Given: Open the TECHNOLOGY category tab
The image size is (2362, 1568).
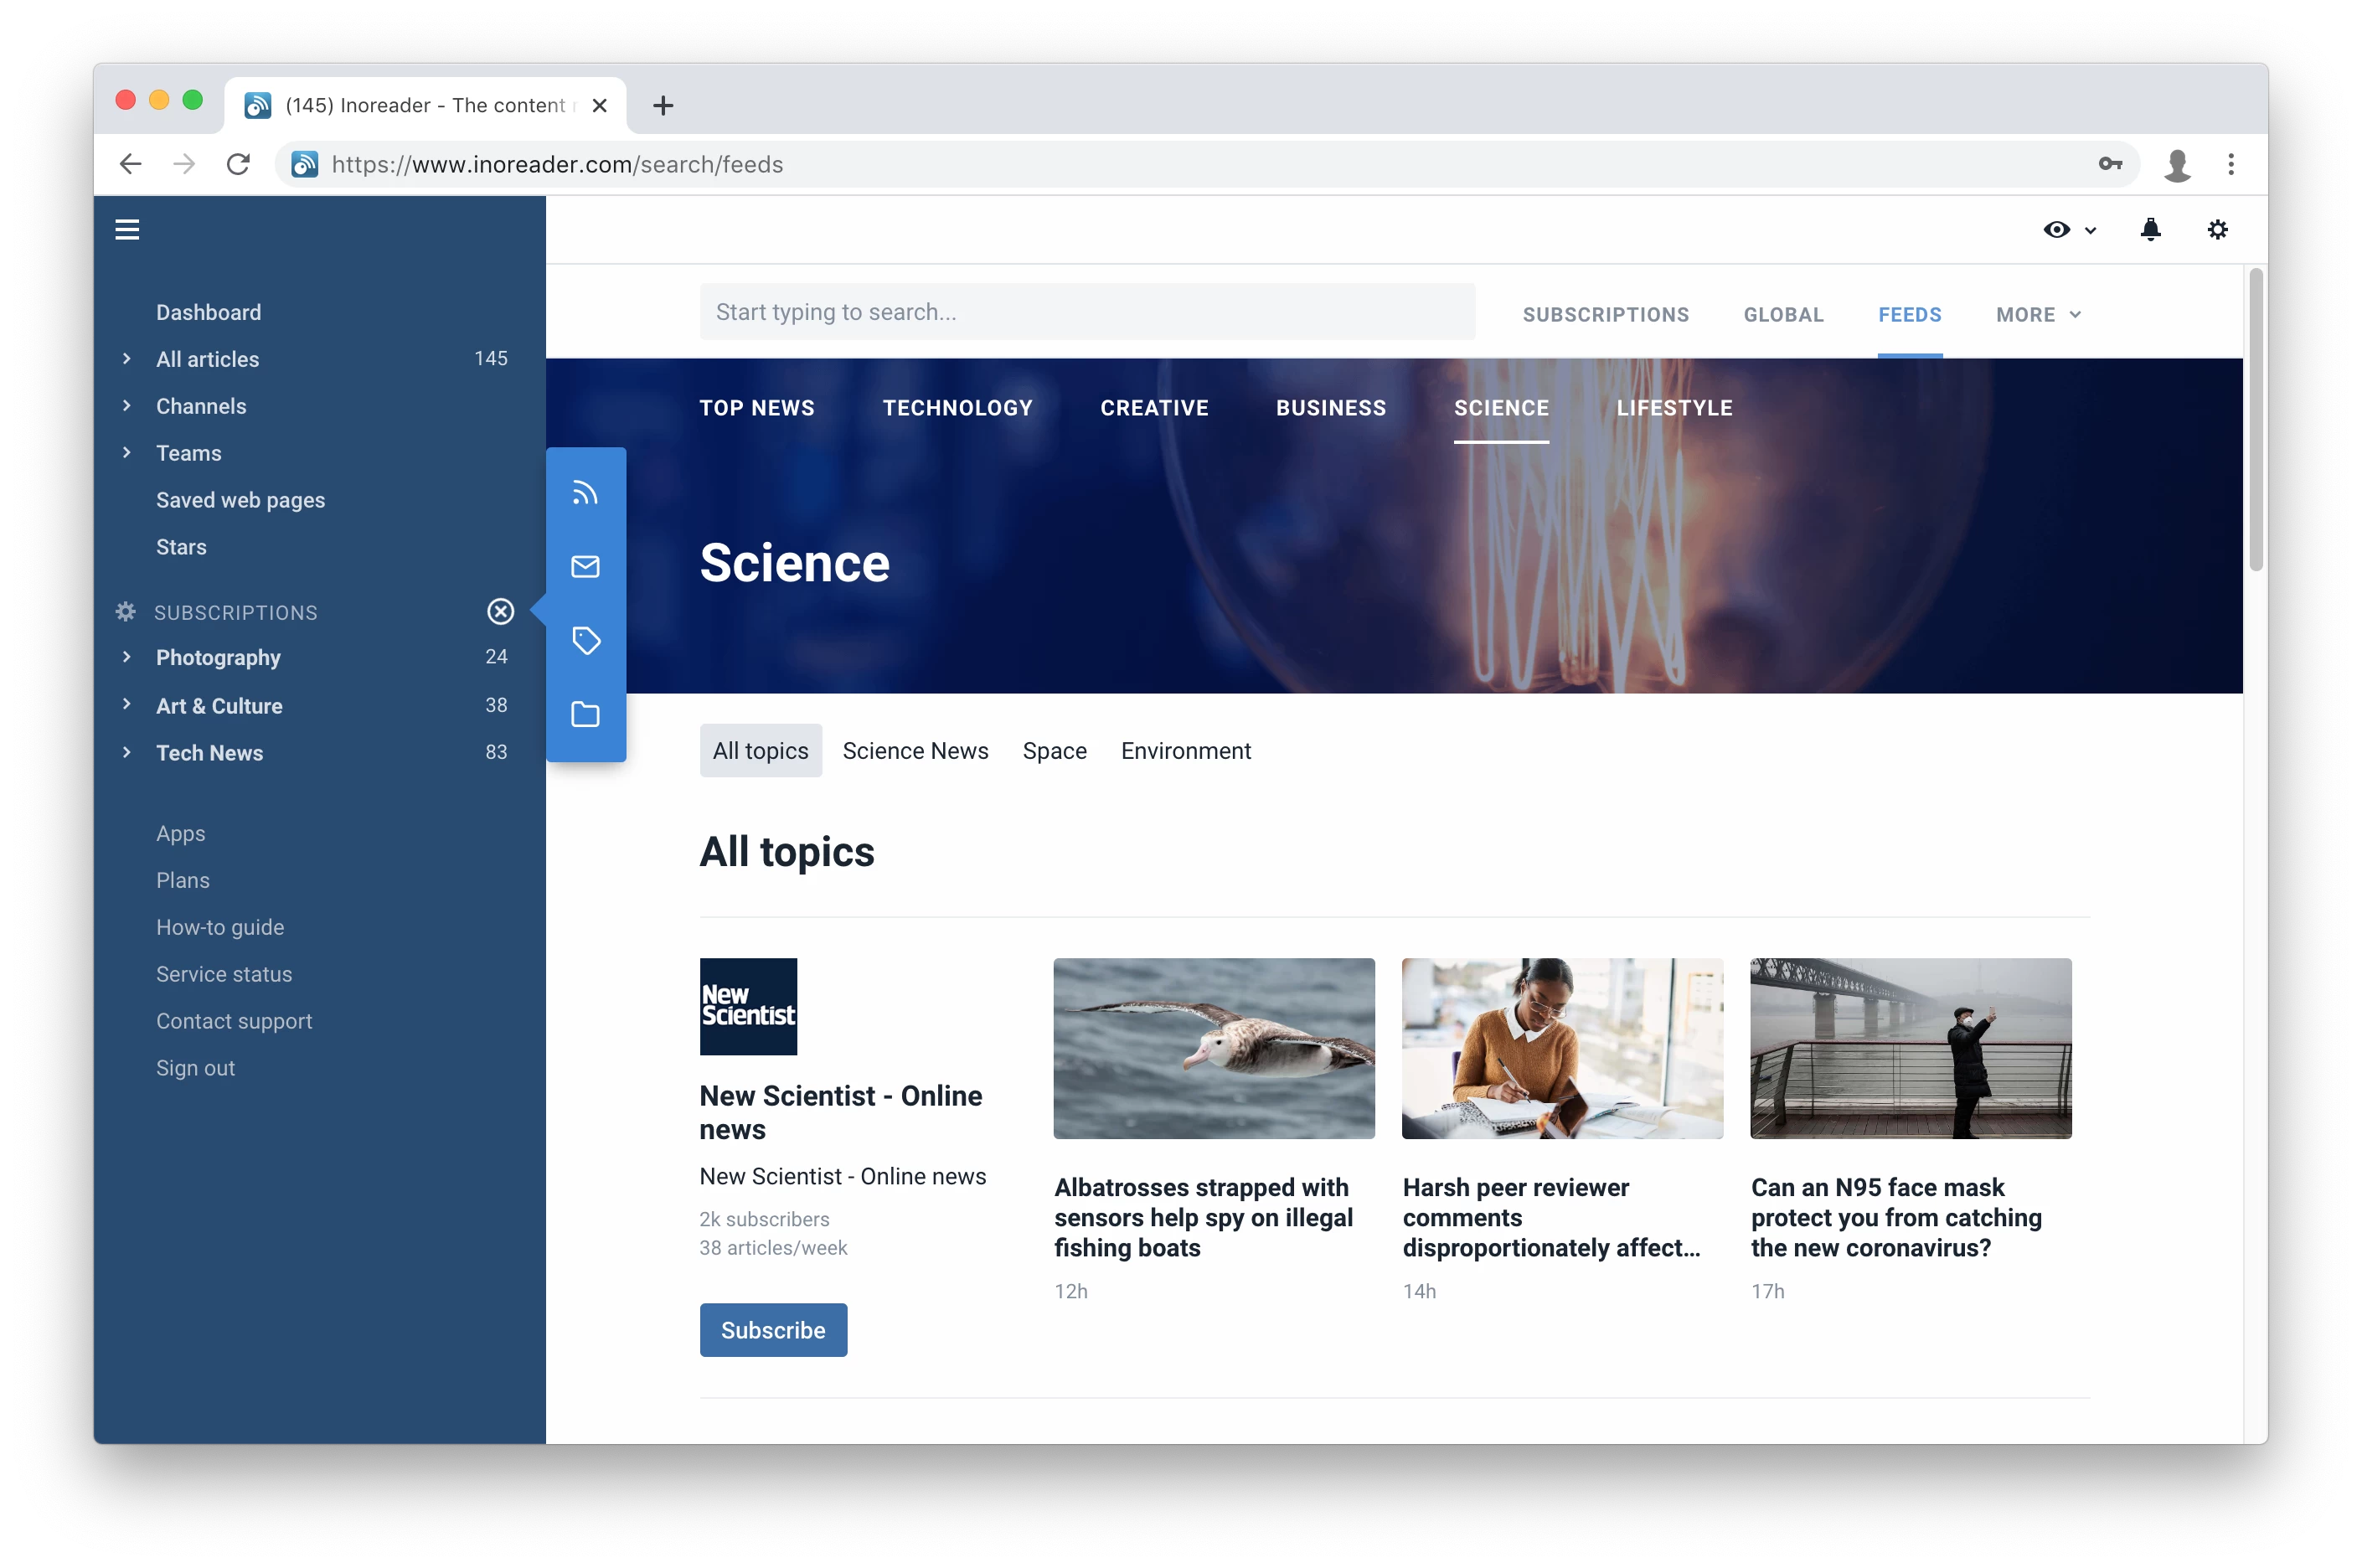Looking at the screenshot, I should pos(957,407).
